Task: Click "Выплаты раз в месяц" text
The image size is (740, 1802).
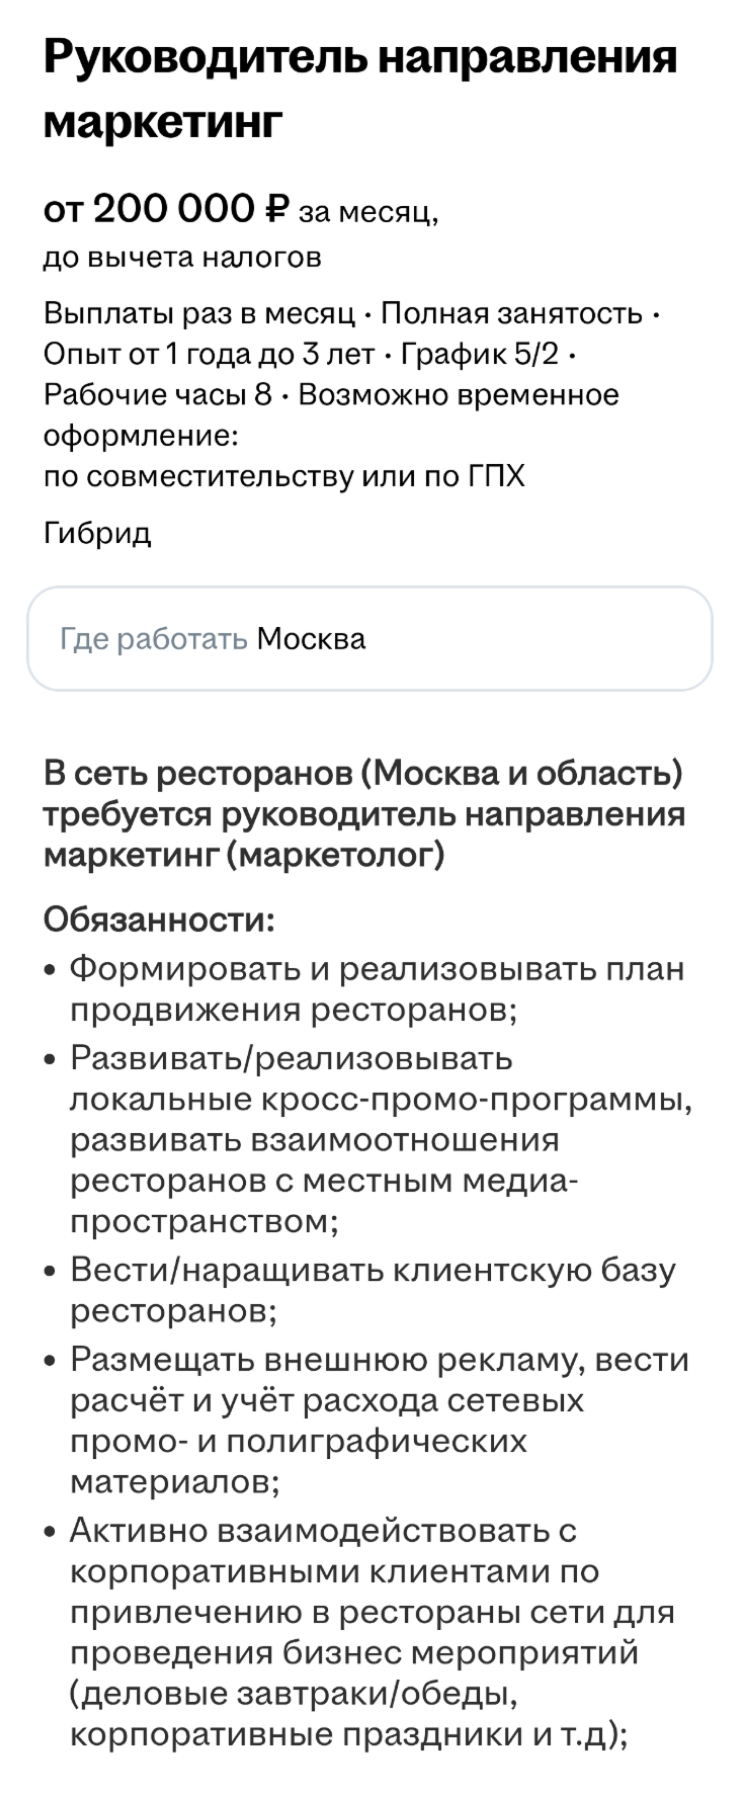Action: tap(199, 314)
